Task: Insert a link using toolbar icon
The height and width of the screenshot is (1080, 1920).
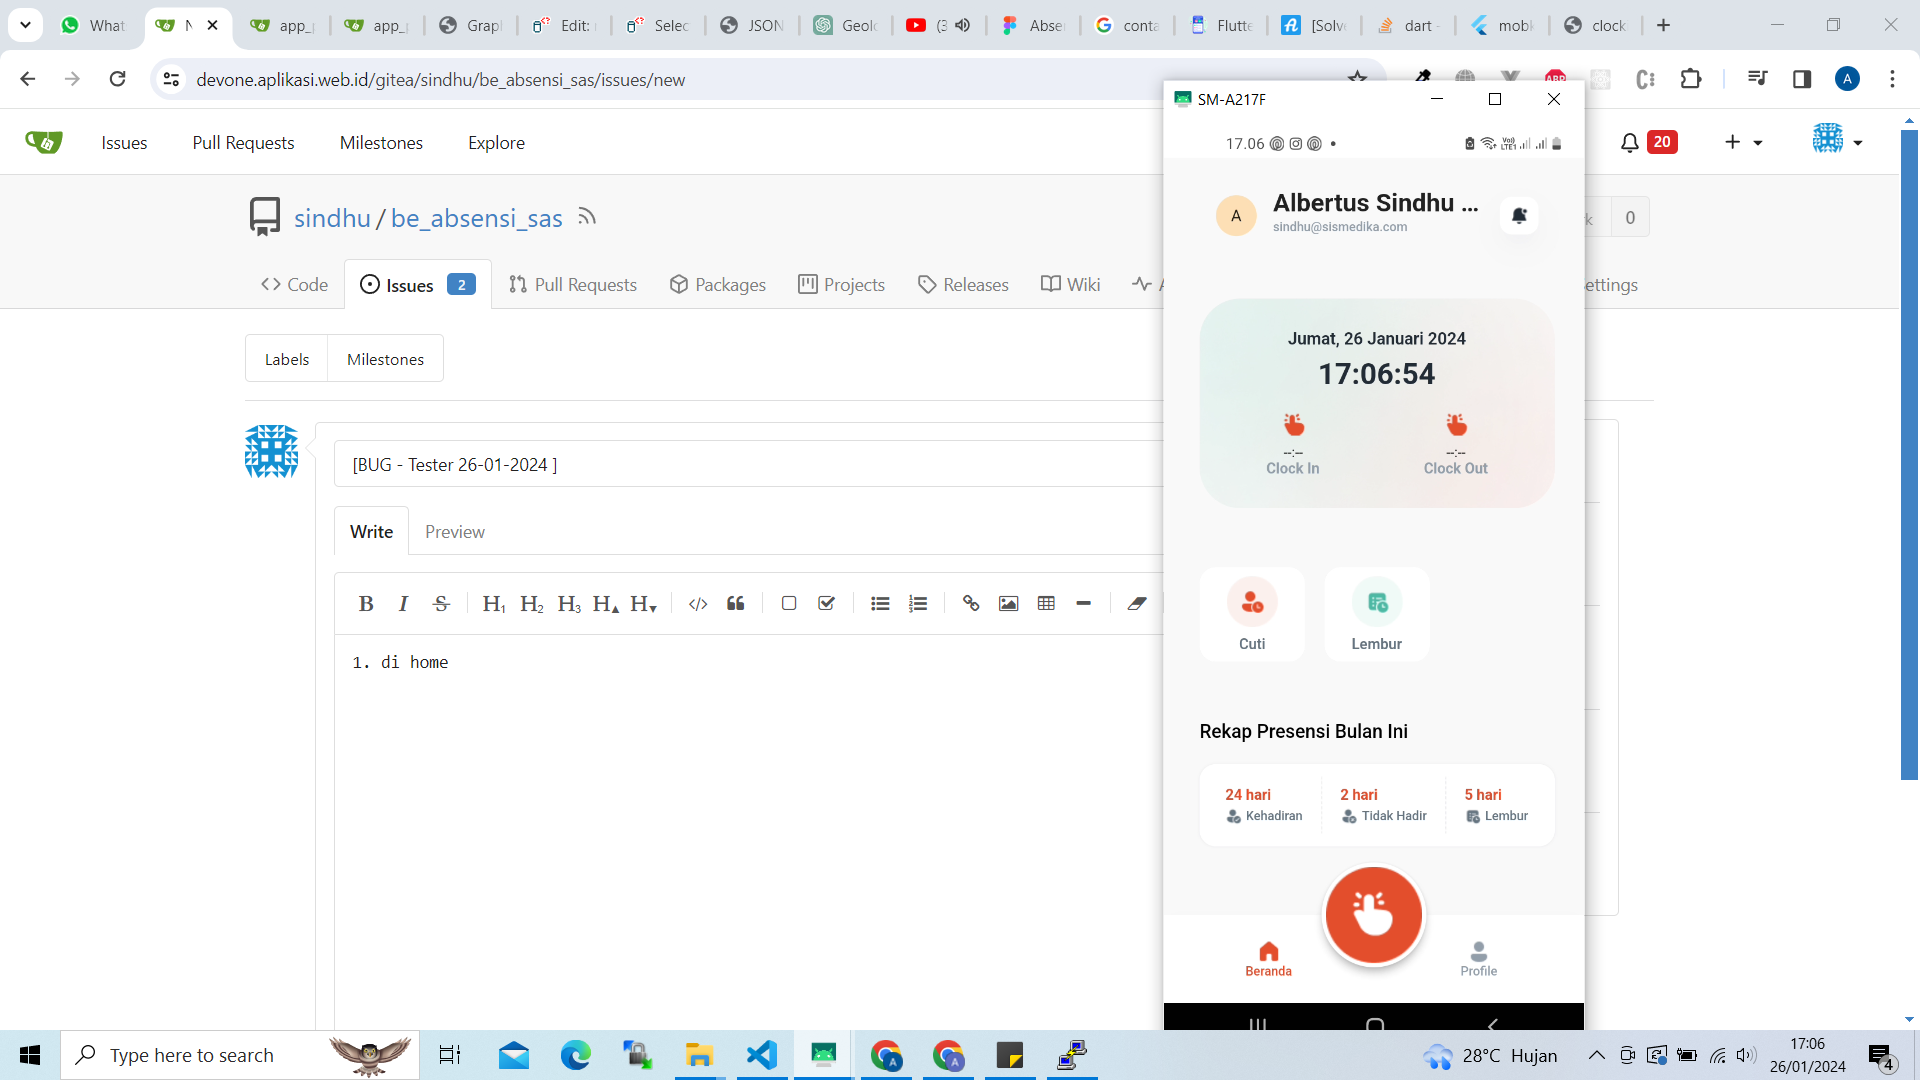Action: click(970, 603)
